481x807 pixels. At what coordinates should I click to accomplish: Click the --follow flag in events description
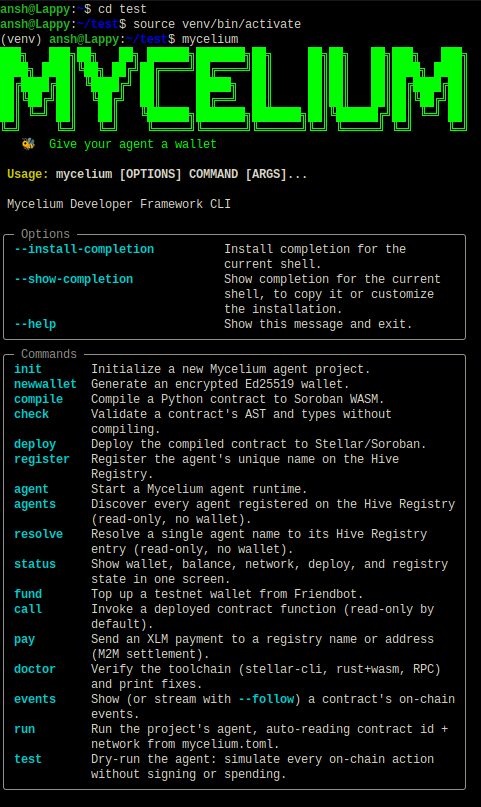[266, 699]
